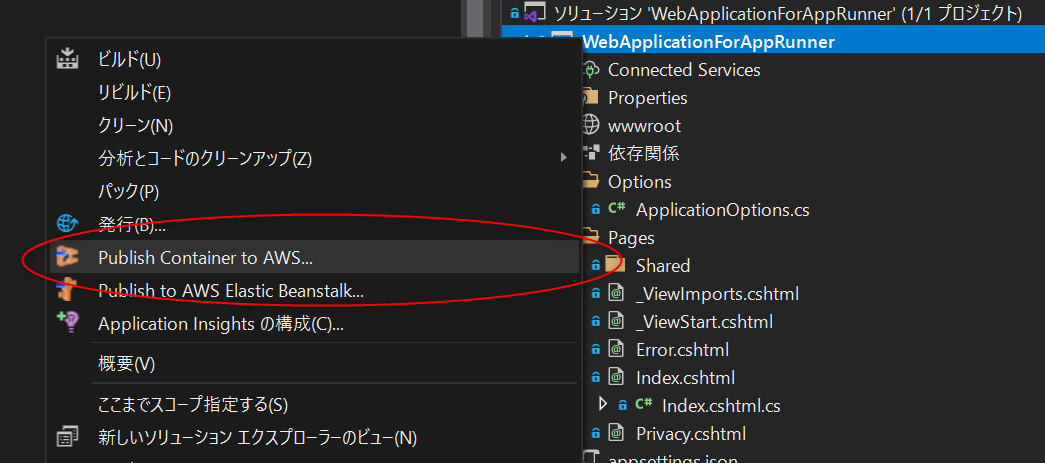Select クリーン(N) menu entry
This screenshot has width=1045, height=463.
coord(314,125)
